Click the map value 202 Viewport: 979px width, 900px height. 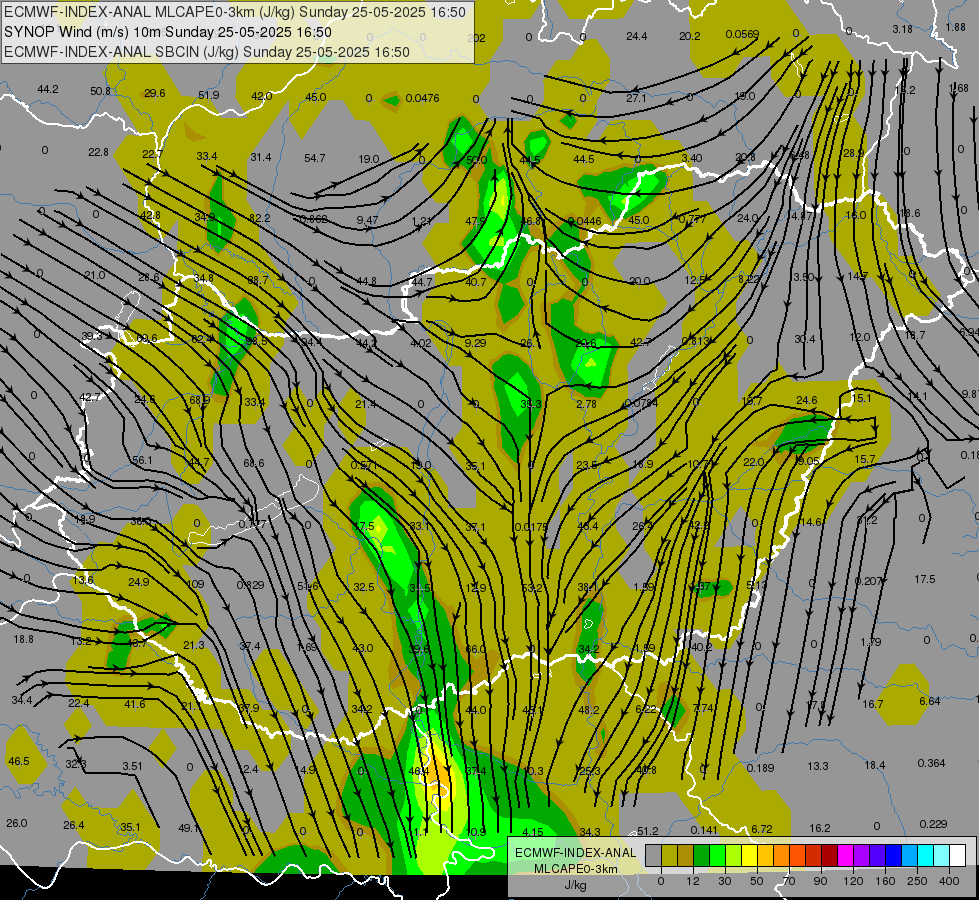[x=476, y=38]
